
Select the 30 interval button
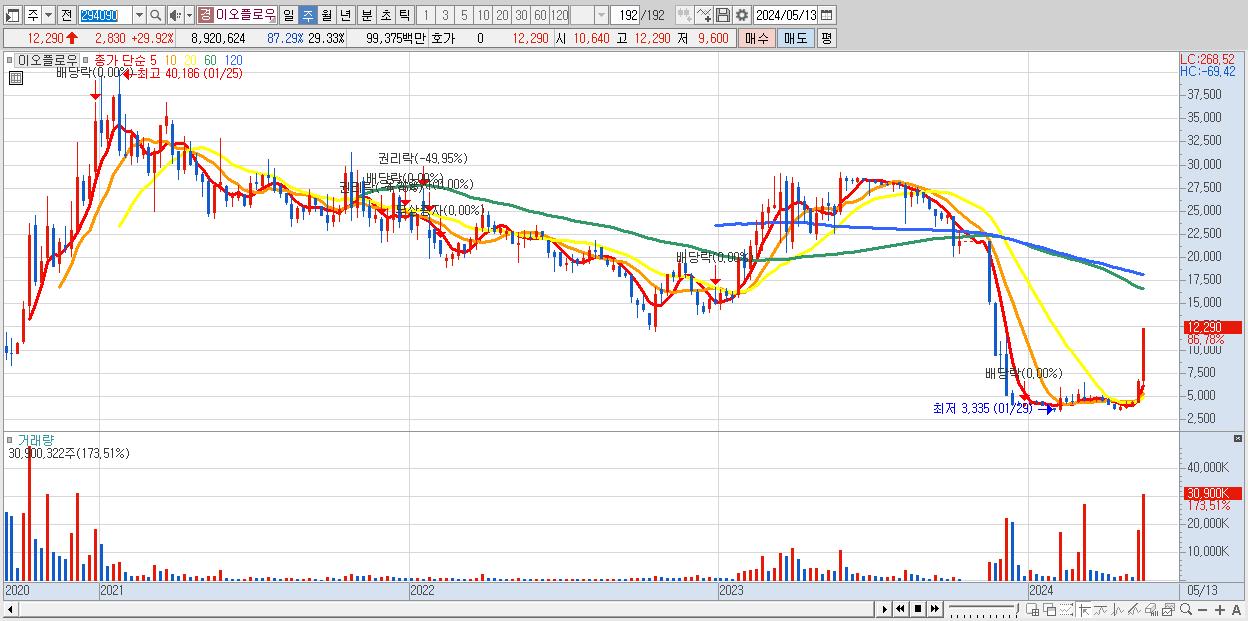click(521, 15)
